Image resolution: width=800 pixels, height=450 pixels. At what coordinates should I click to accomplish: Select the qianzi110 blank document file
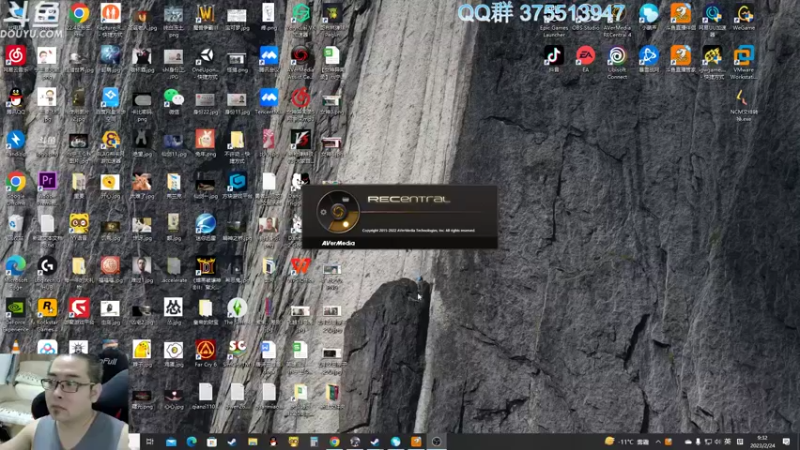[206, 396]
